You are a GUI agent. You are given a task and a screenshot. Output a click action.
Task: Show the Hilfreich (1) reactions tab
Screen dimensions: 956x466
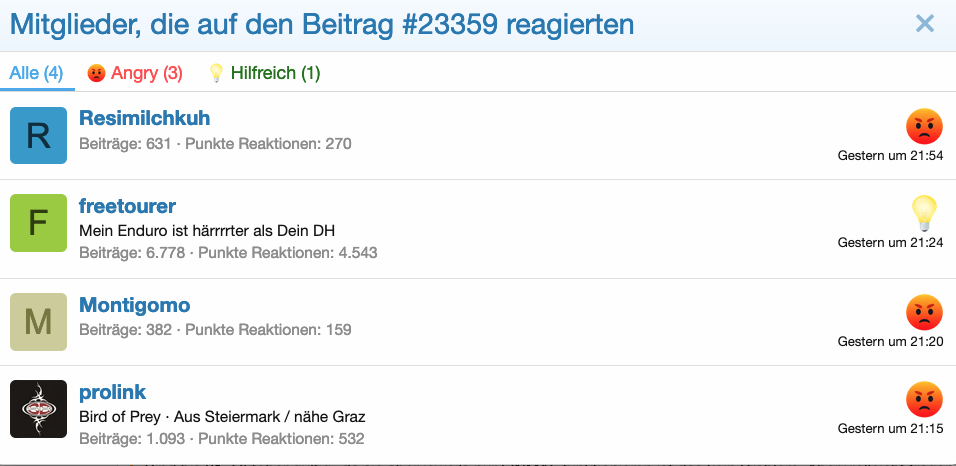[264, 73]
